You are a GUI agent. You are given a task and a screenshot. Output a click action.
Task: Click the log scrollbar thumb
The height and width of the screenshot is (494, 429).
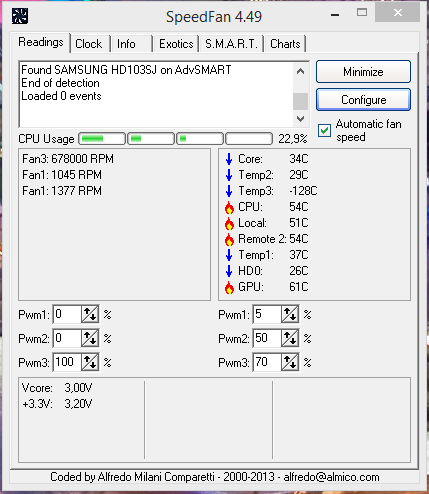(300, 101)
